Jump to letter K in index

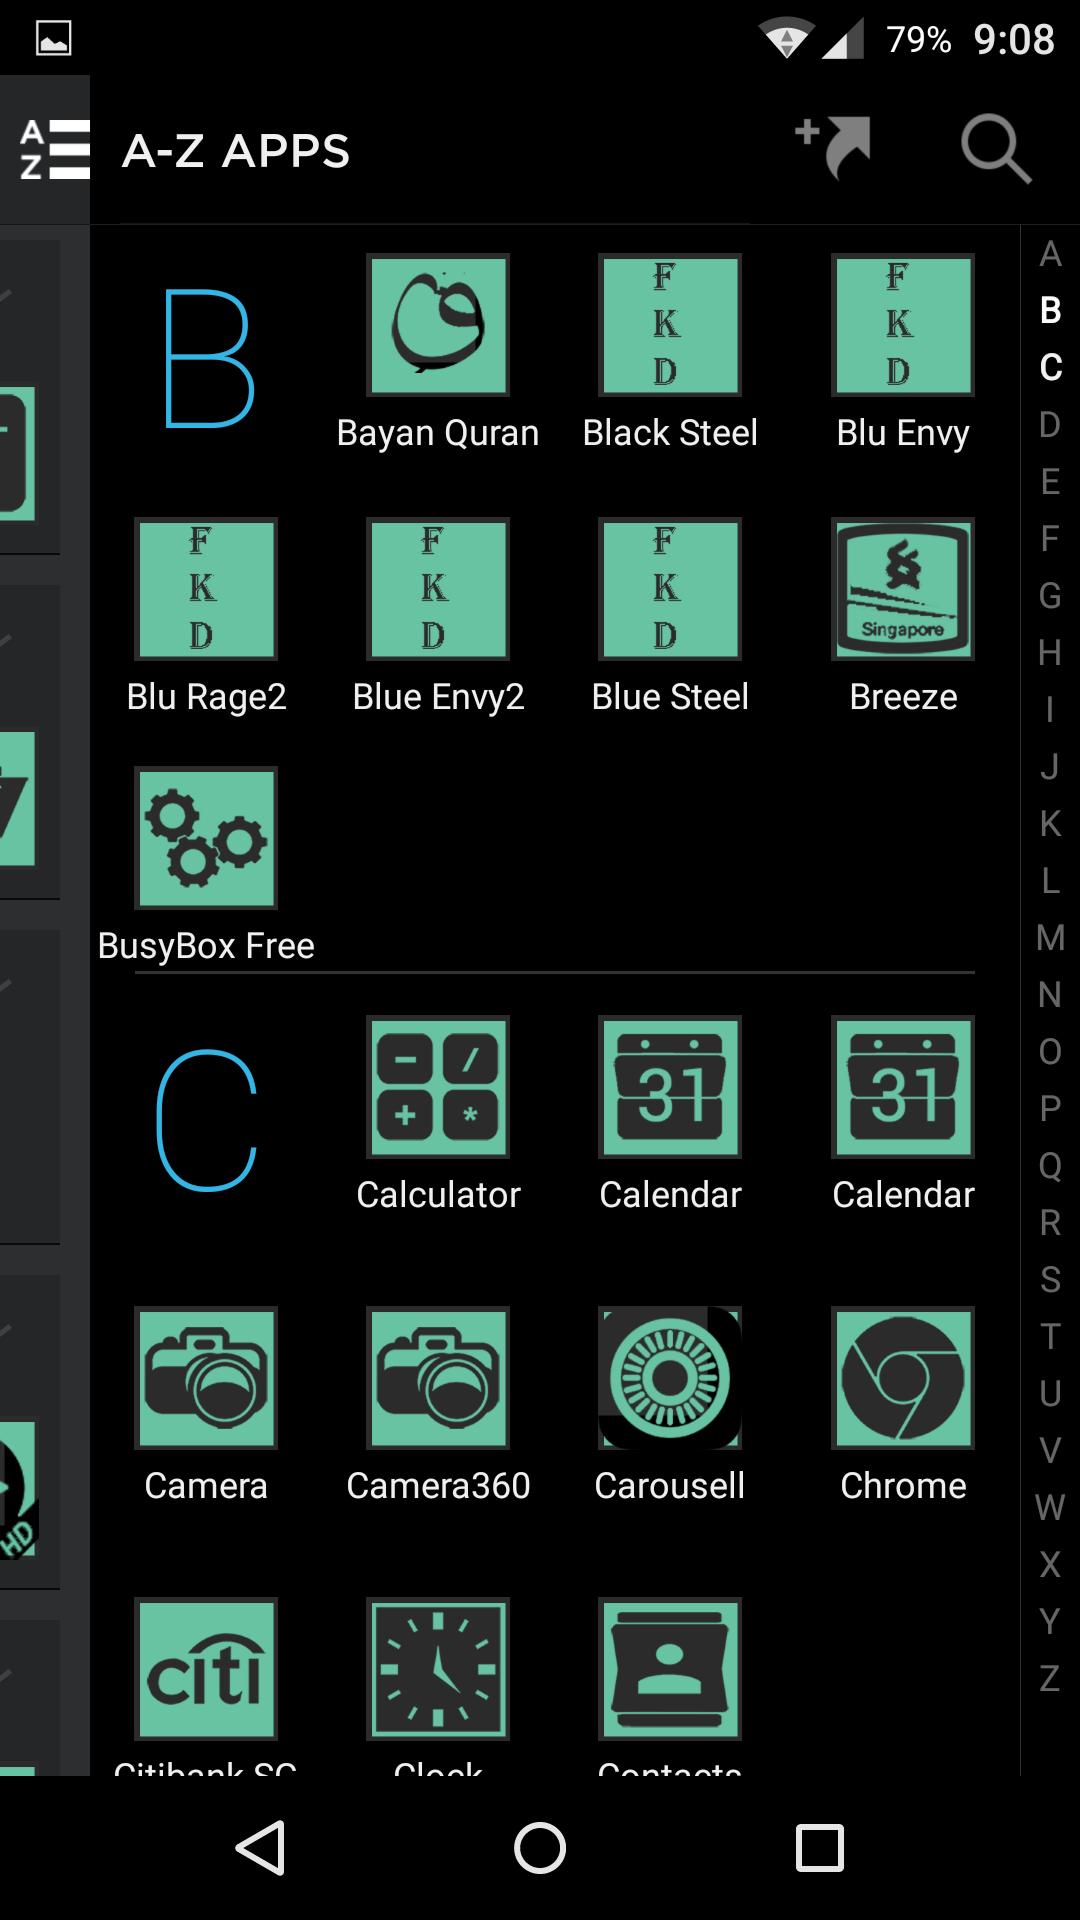pos(1050,824)
